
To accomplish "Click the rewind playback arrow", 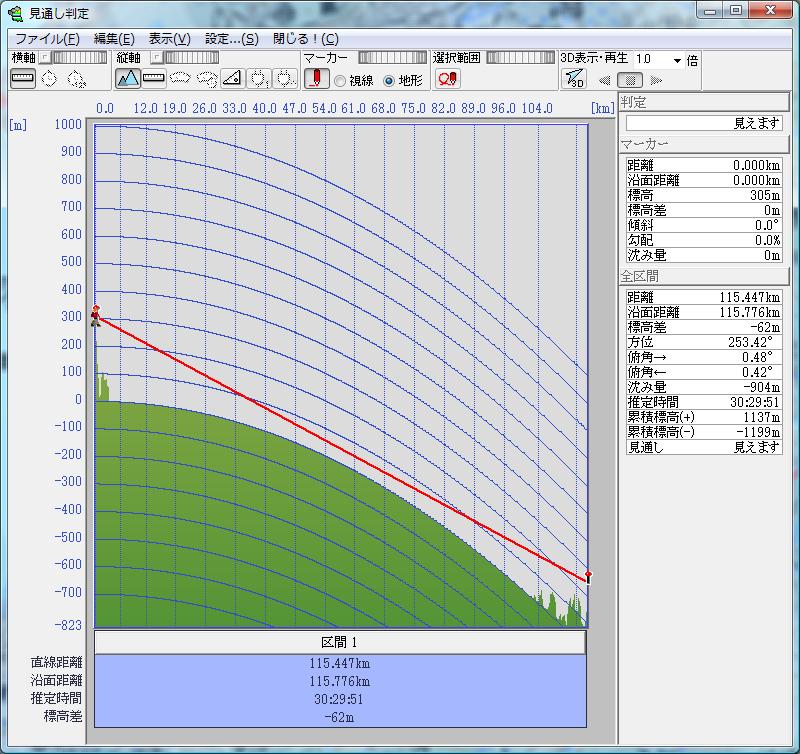I will (604, 80).
